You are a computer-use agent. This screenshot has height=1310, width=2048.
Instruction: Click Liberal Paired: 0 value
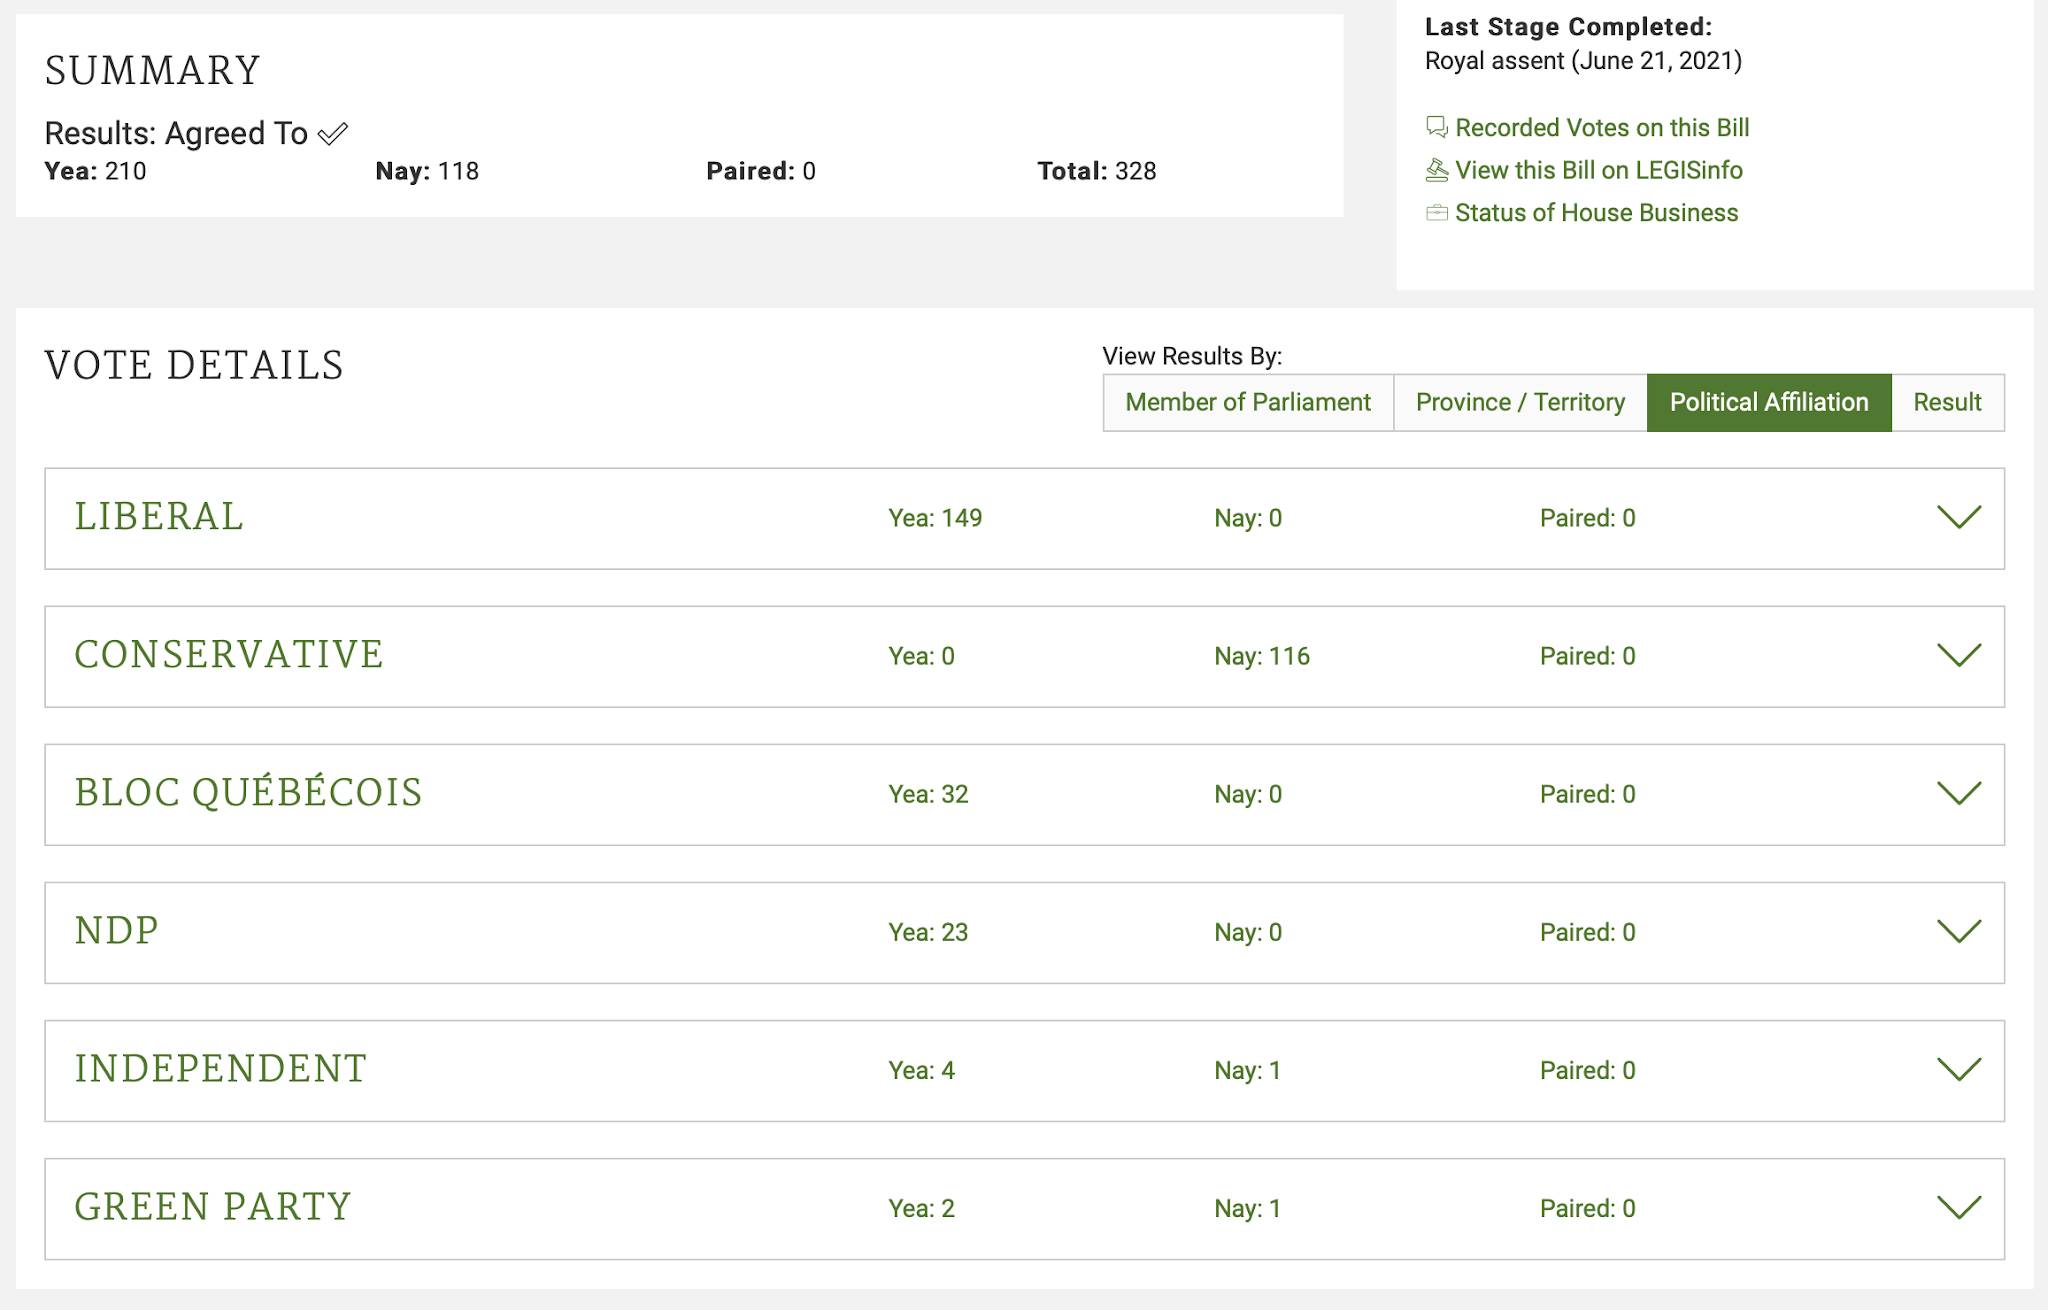click(1587, 518)
